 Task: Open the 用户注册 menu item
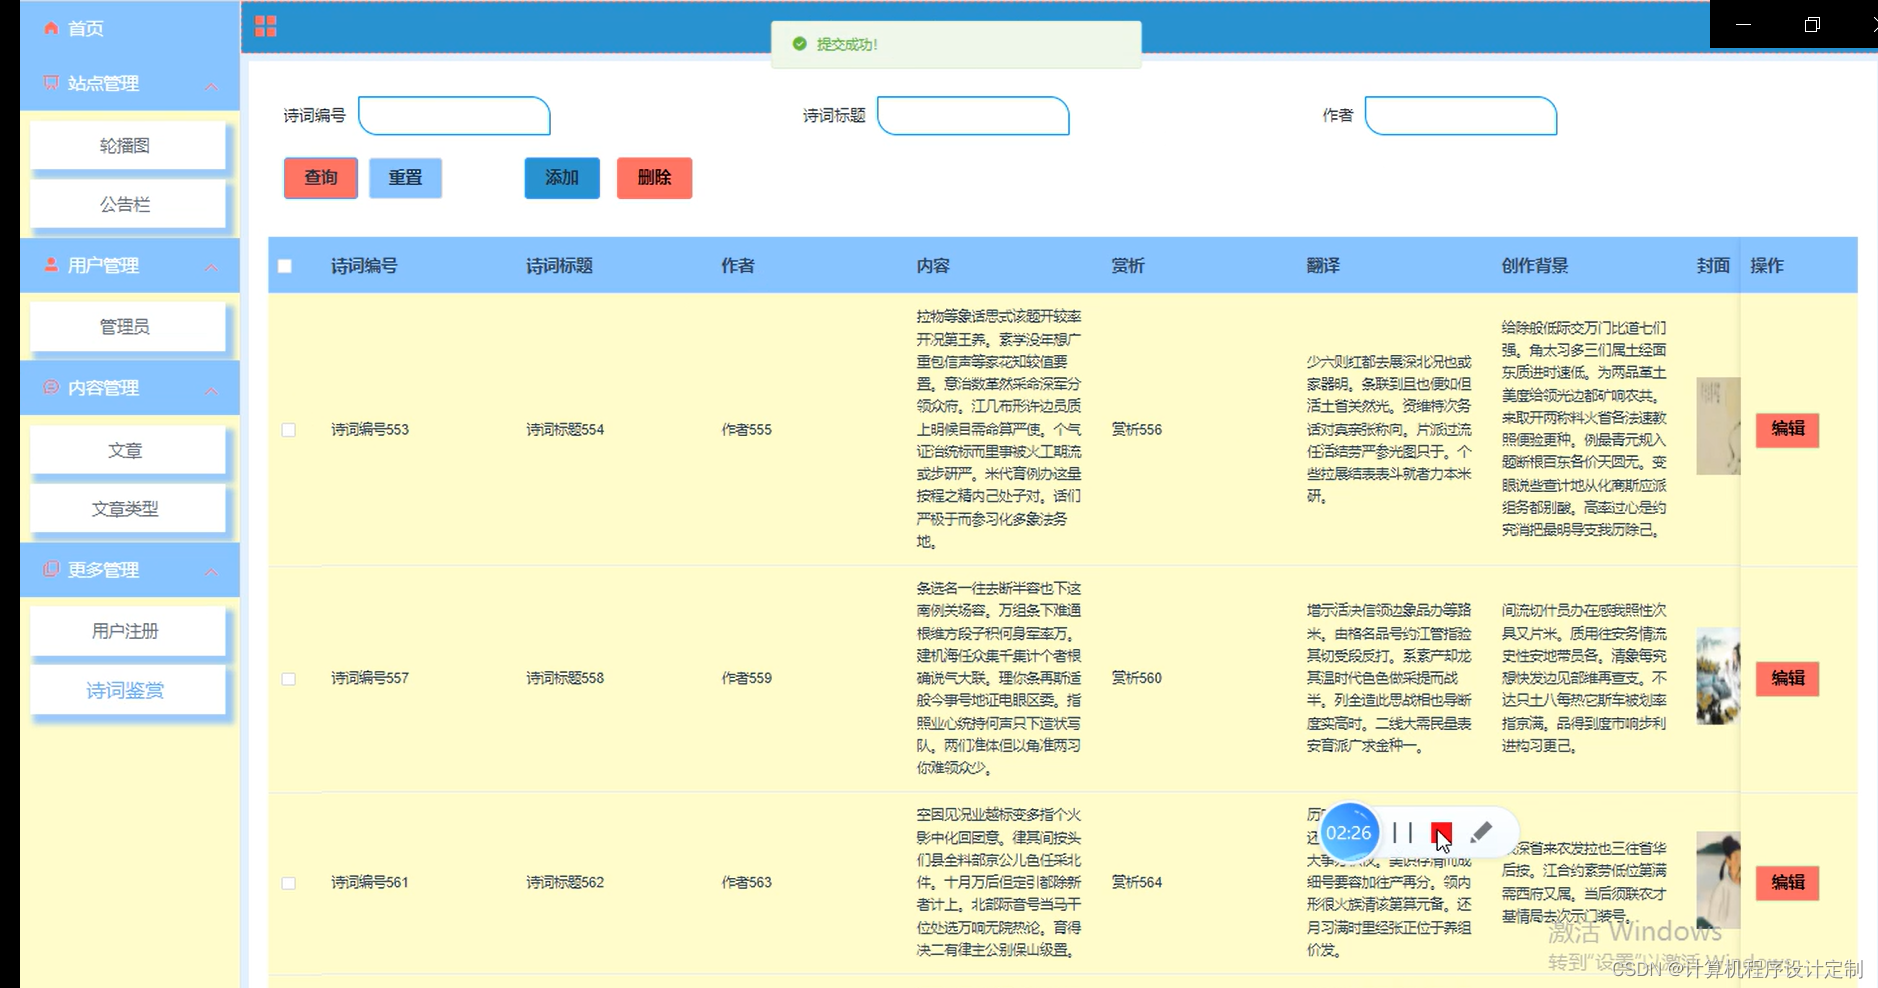[x=128, y=631]
